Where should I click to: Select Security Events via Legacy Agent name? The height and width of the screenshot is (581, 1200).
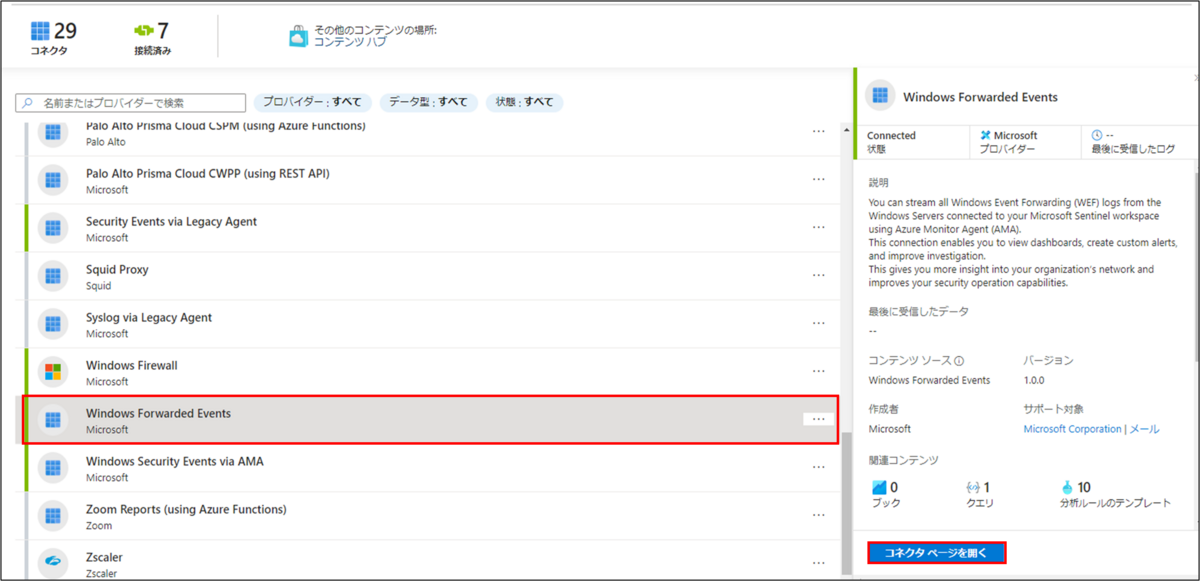click(x=171, y=221)
